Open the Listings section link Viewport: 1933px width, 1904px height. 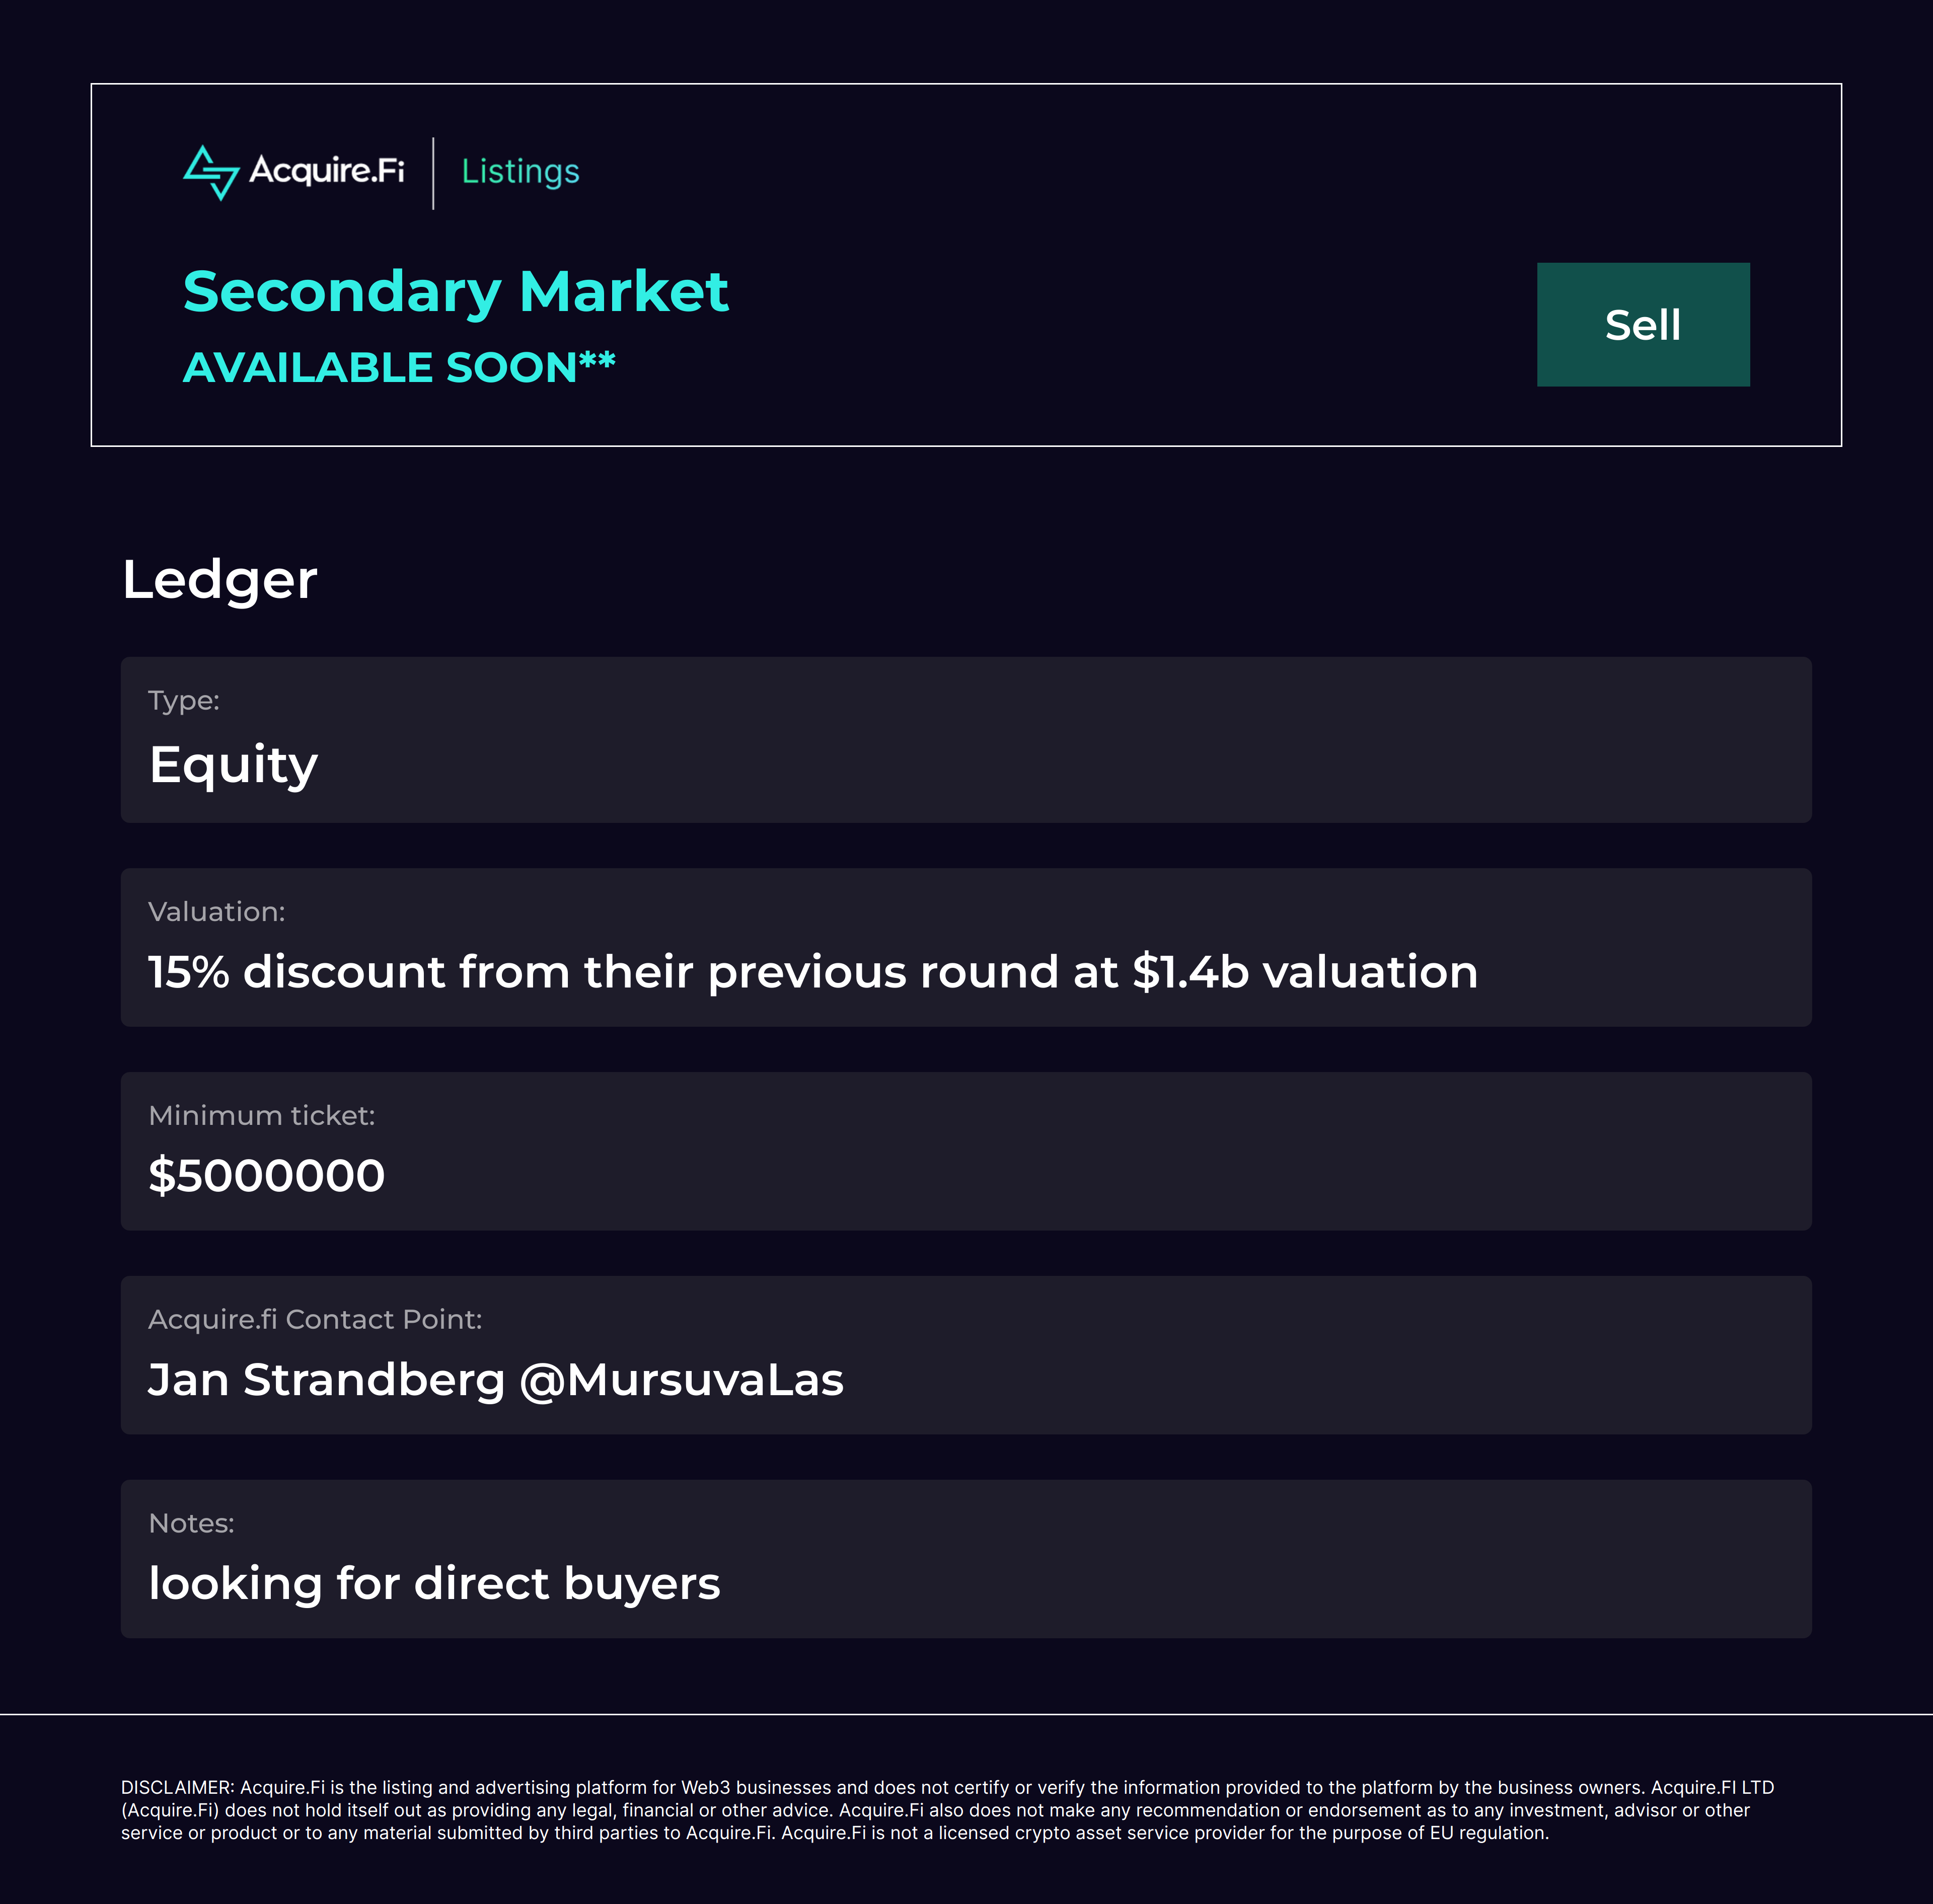[520, 172]
